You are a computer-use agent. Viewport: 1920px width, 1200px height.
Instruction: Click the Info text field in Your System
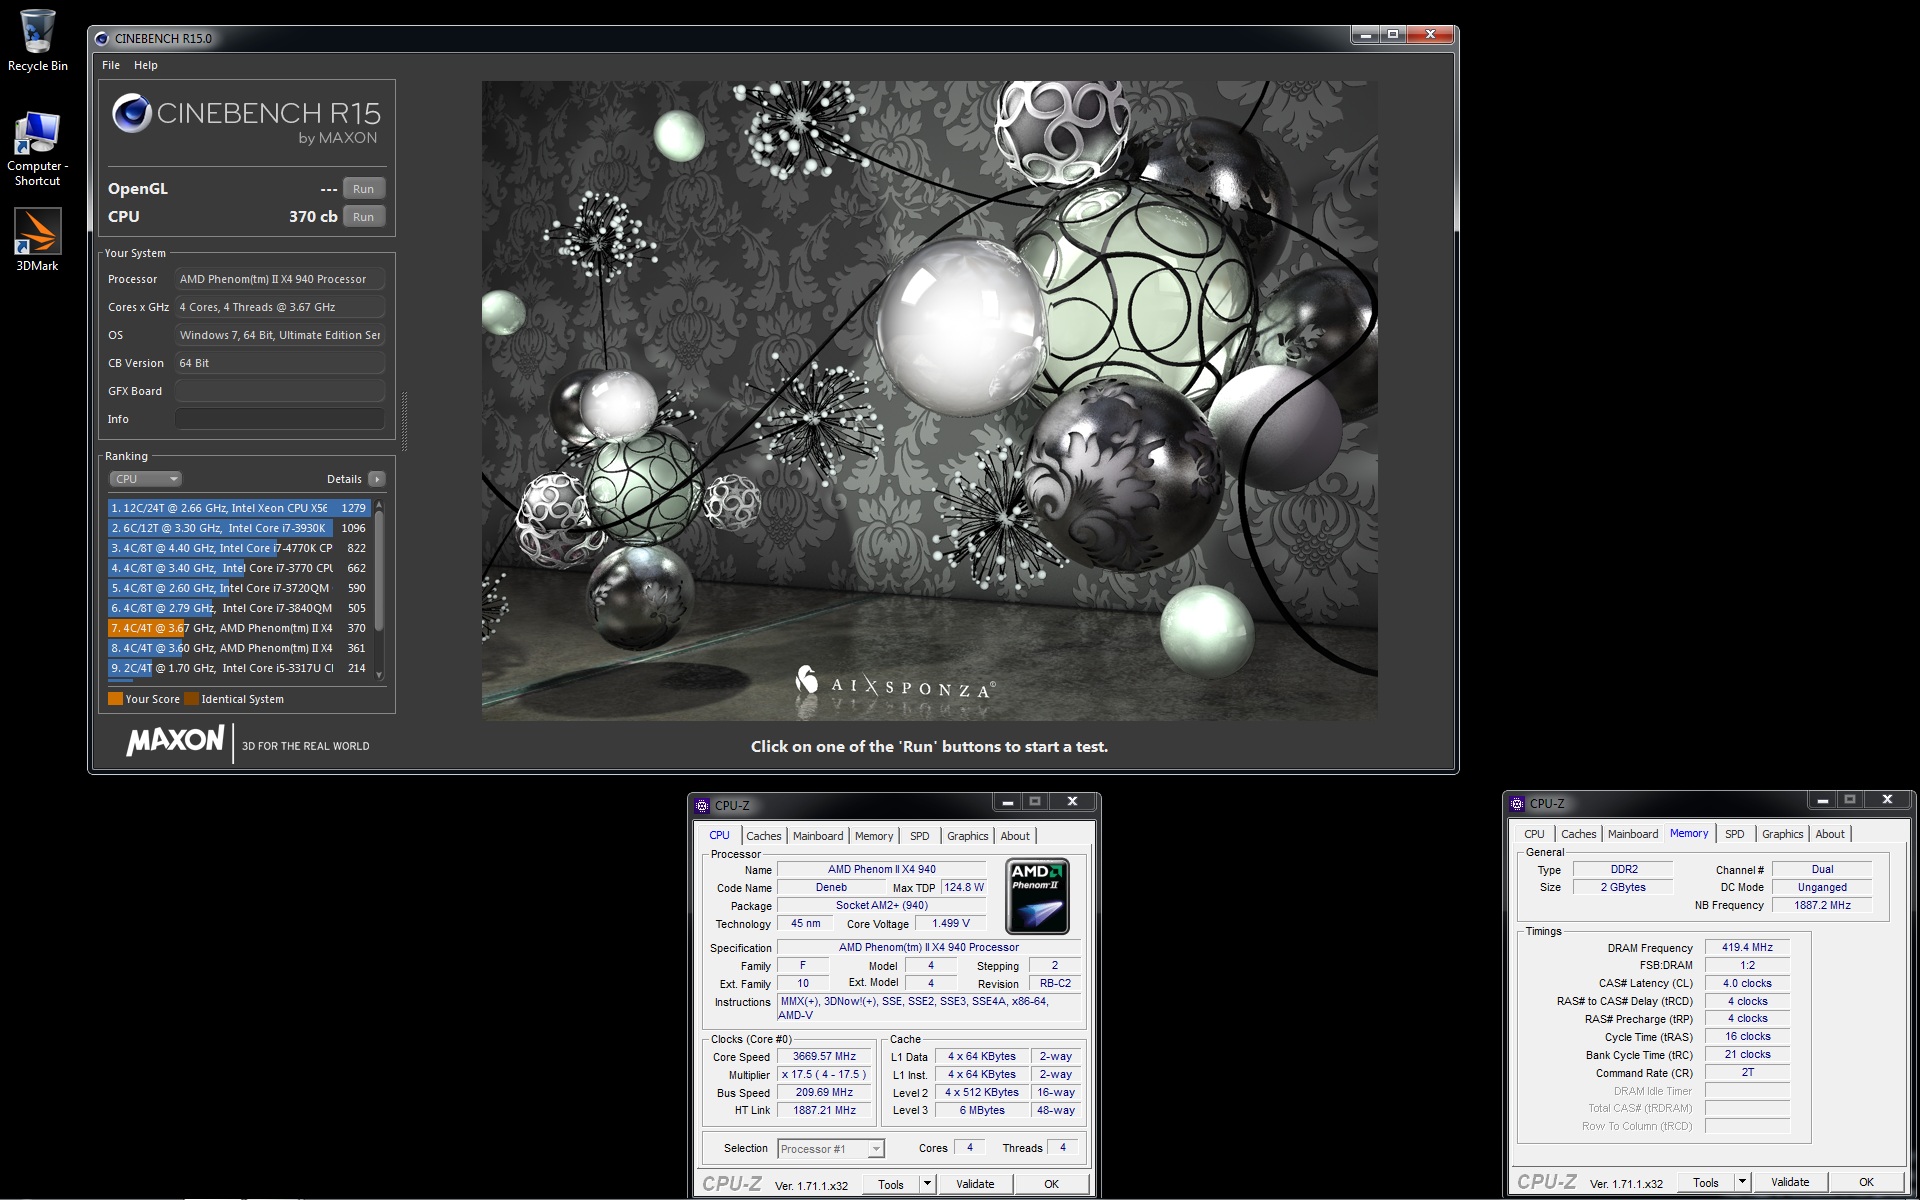point(280,419)
